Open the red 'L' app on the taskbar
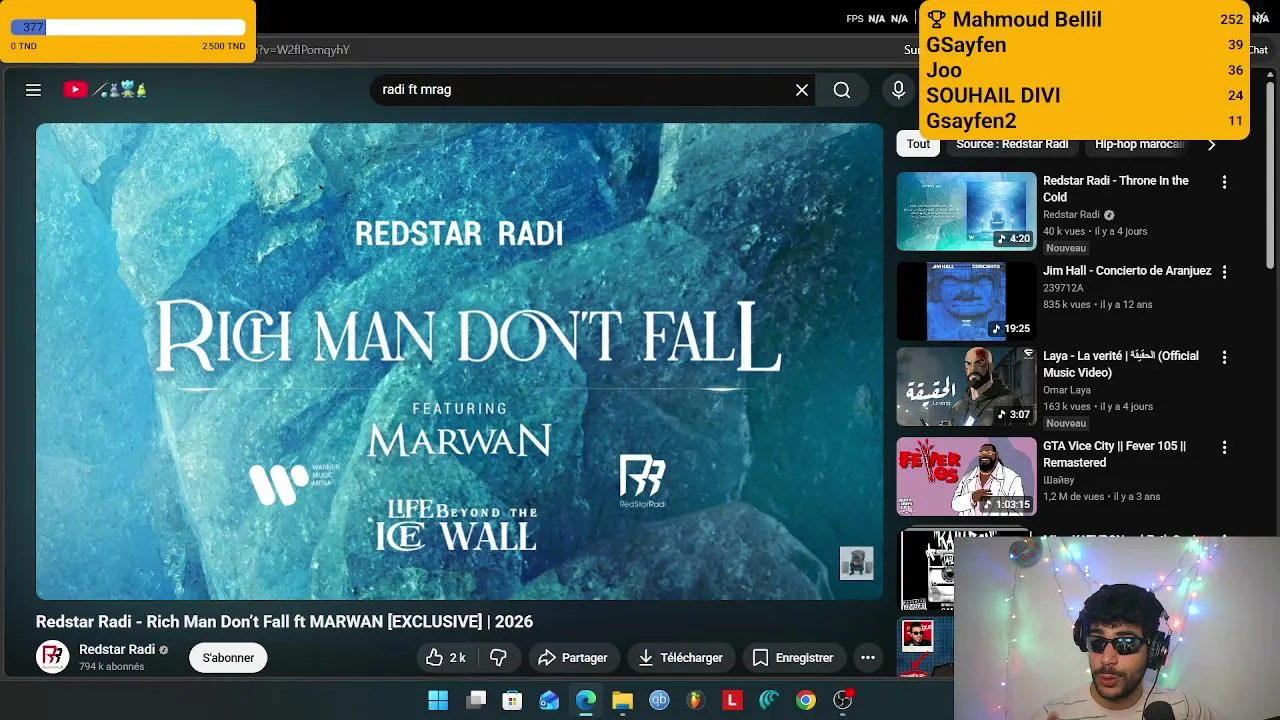The image size is (1280, 720). (x=732, y=701)
